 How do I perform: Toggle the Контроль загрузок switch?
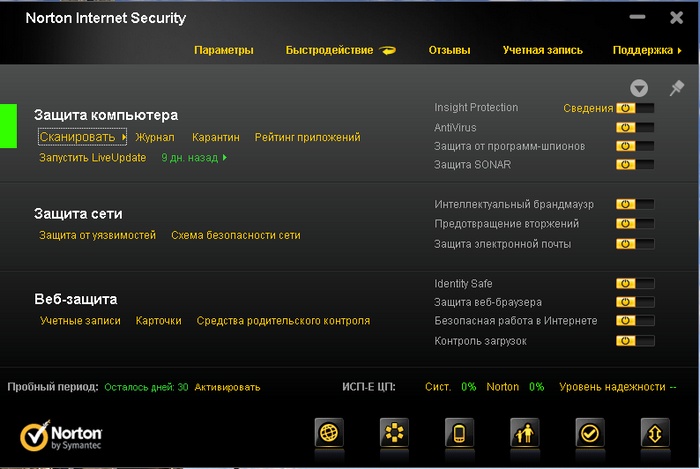[x=635, y=341]
